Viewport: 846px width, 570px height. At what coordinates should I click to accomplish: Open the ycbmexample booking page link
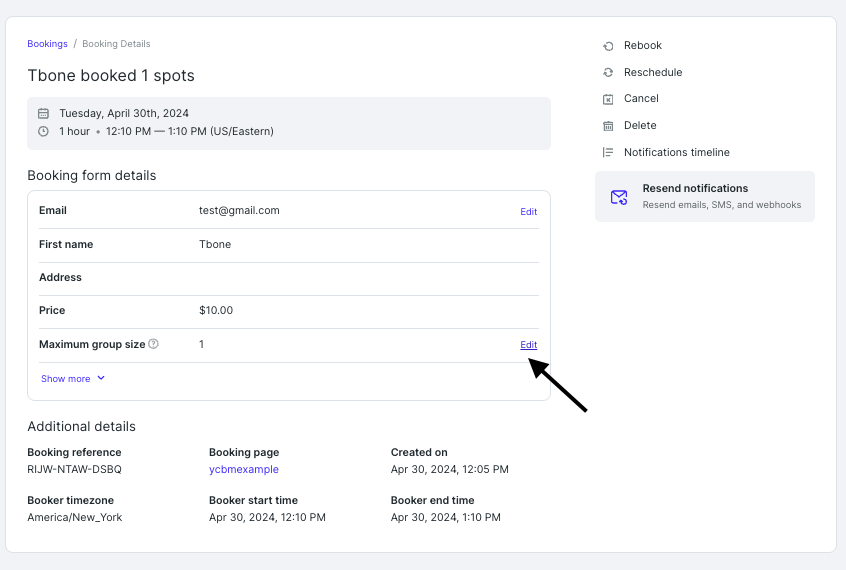tap(244, 469)
